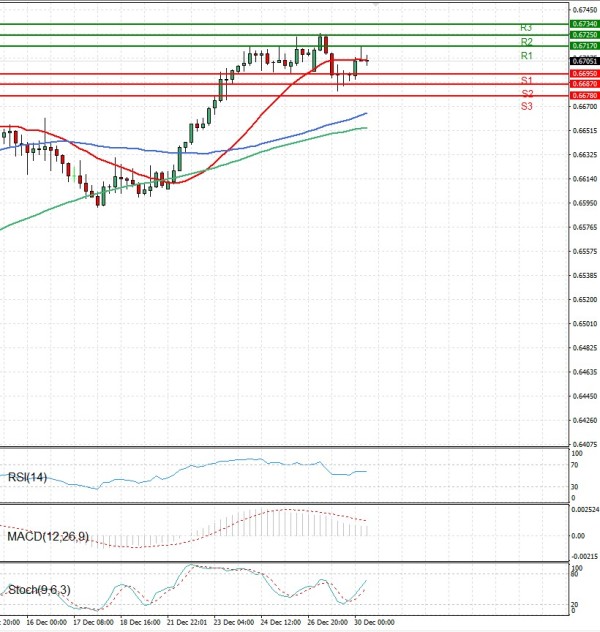
Task: Click the green 0.67340 price tag
Action: [584, 23]
